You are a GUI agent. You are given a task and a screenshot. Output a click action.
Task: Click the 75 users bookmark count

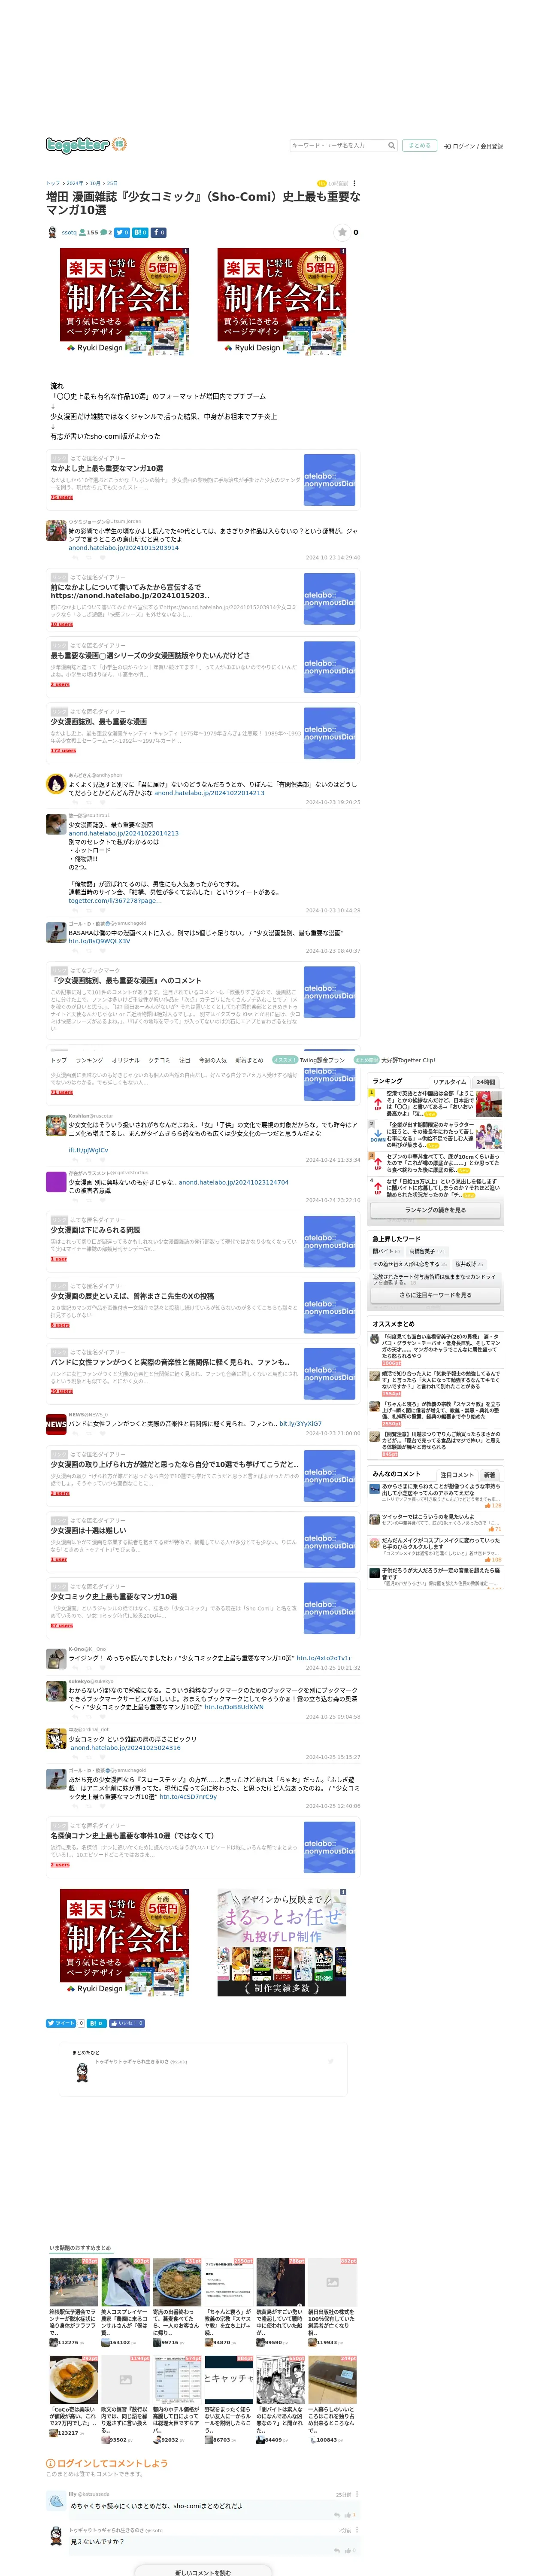coord(61,497)
